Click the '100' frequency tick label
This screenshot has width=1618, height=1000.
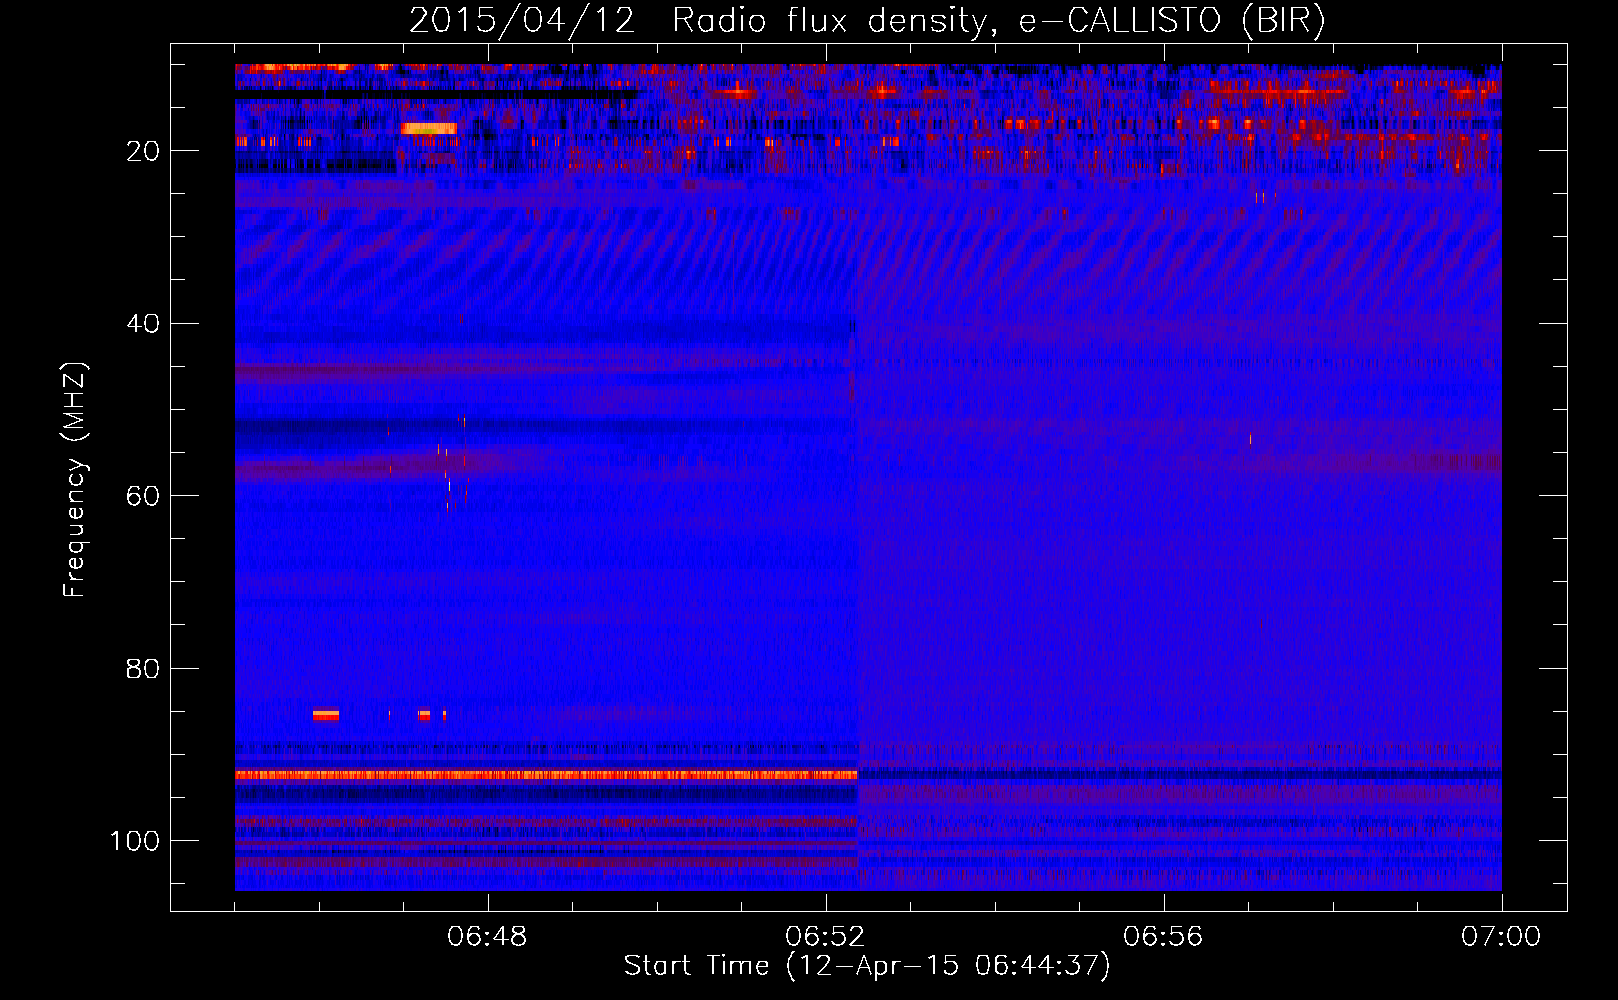(135, 841)
